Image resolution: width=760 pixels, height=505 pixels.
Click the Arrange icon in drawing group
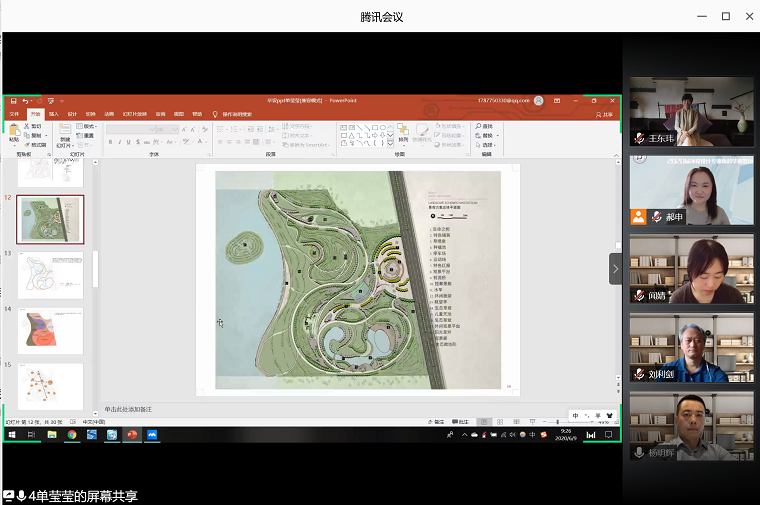click(403, 132)
